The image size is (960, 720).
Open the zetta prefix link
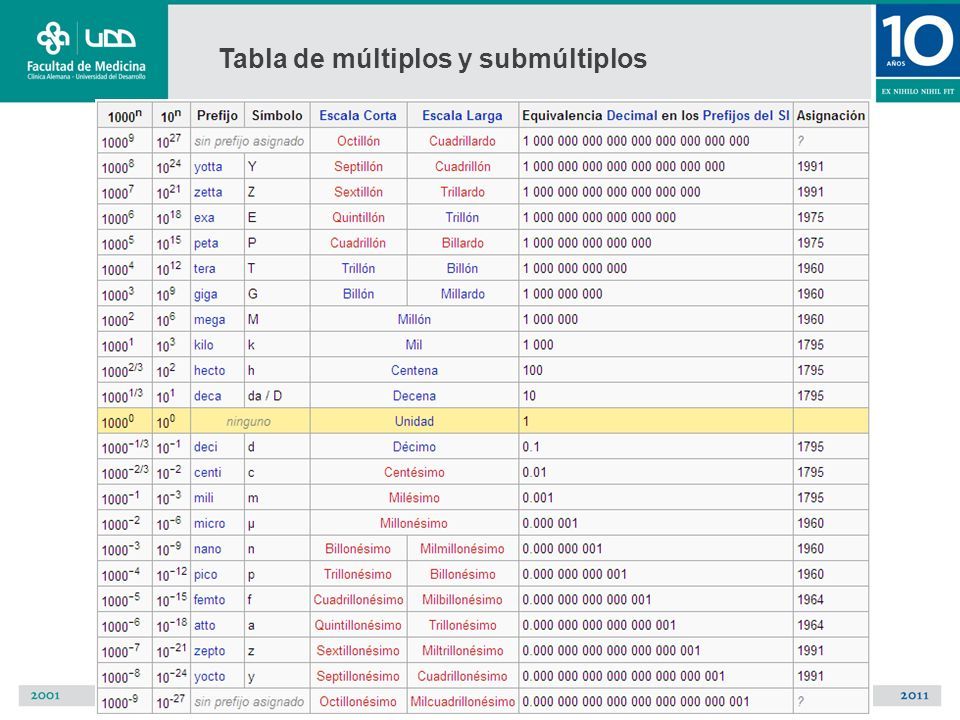point(208,192)
